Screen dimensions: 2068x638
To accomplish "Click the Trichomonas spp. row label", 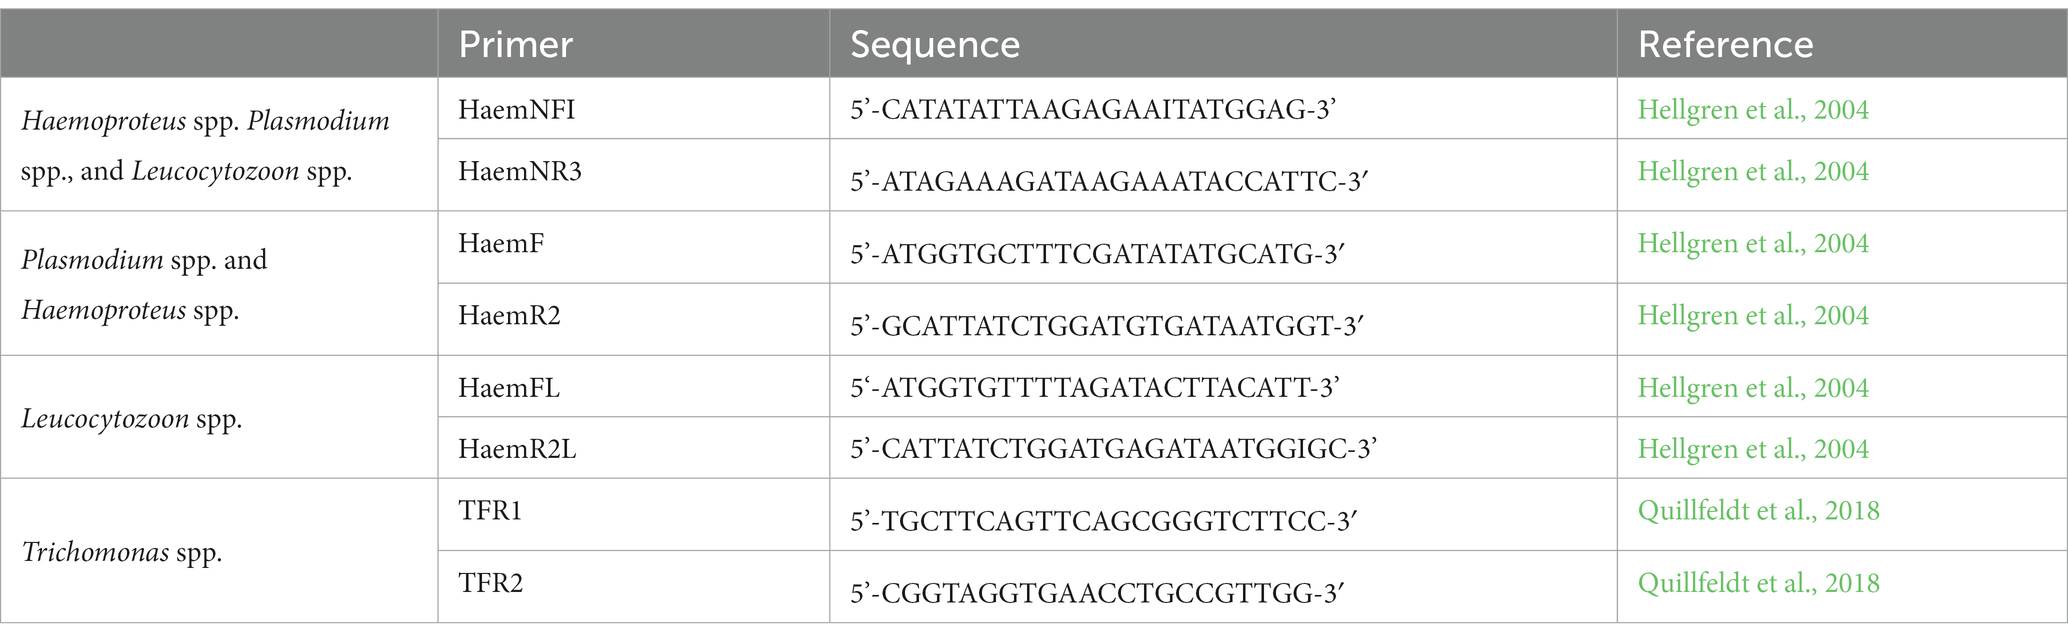I will pos(121,552).
